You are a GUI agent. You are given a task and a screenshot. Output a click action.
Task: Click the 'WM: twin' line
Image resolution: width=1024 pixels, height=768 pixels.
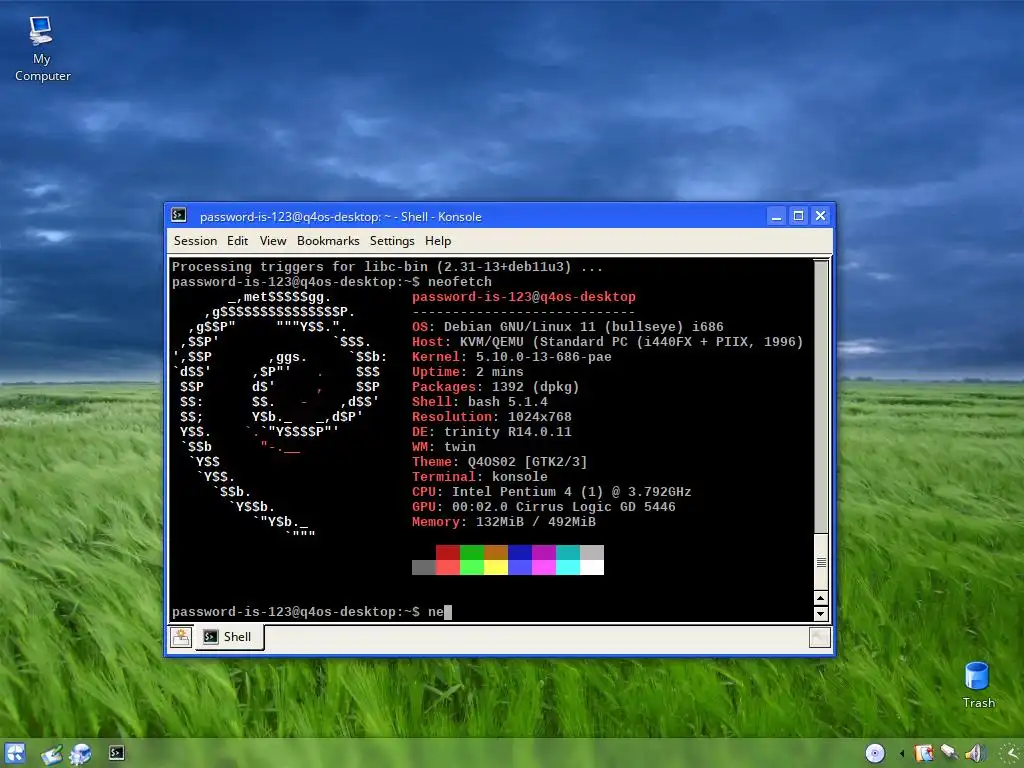[x=443, y=447]
